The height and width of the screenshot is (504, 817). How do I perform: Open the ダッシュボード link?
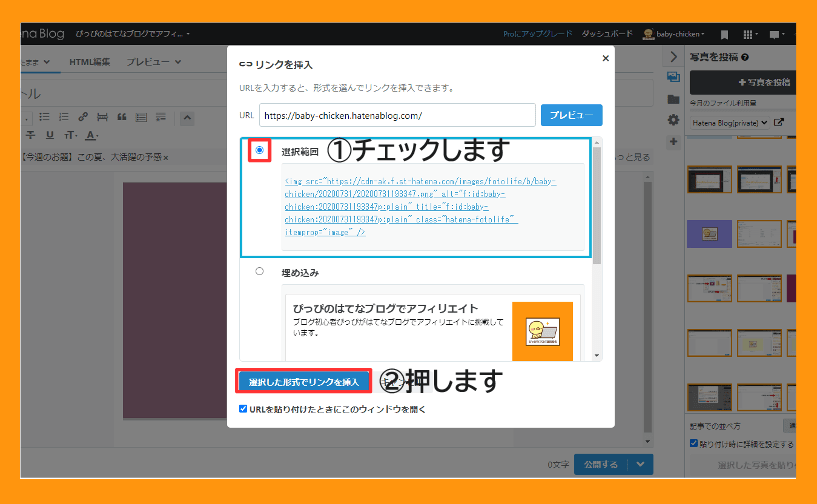[x=607, y=34]
